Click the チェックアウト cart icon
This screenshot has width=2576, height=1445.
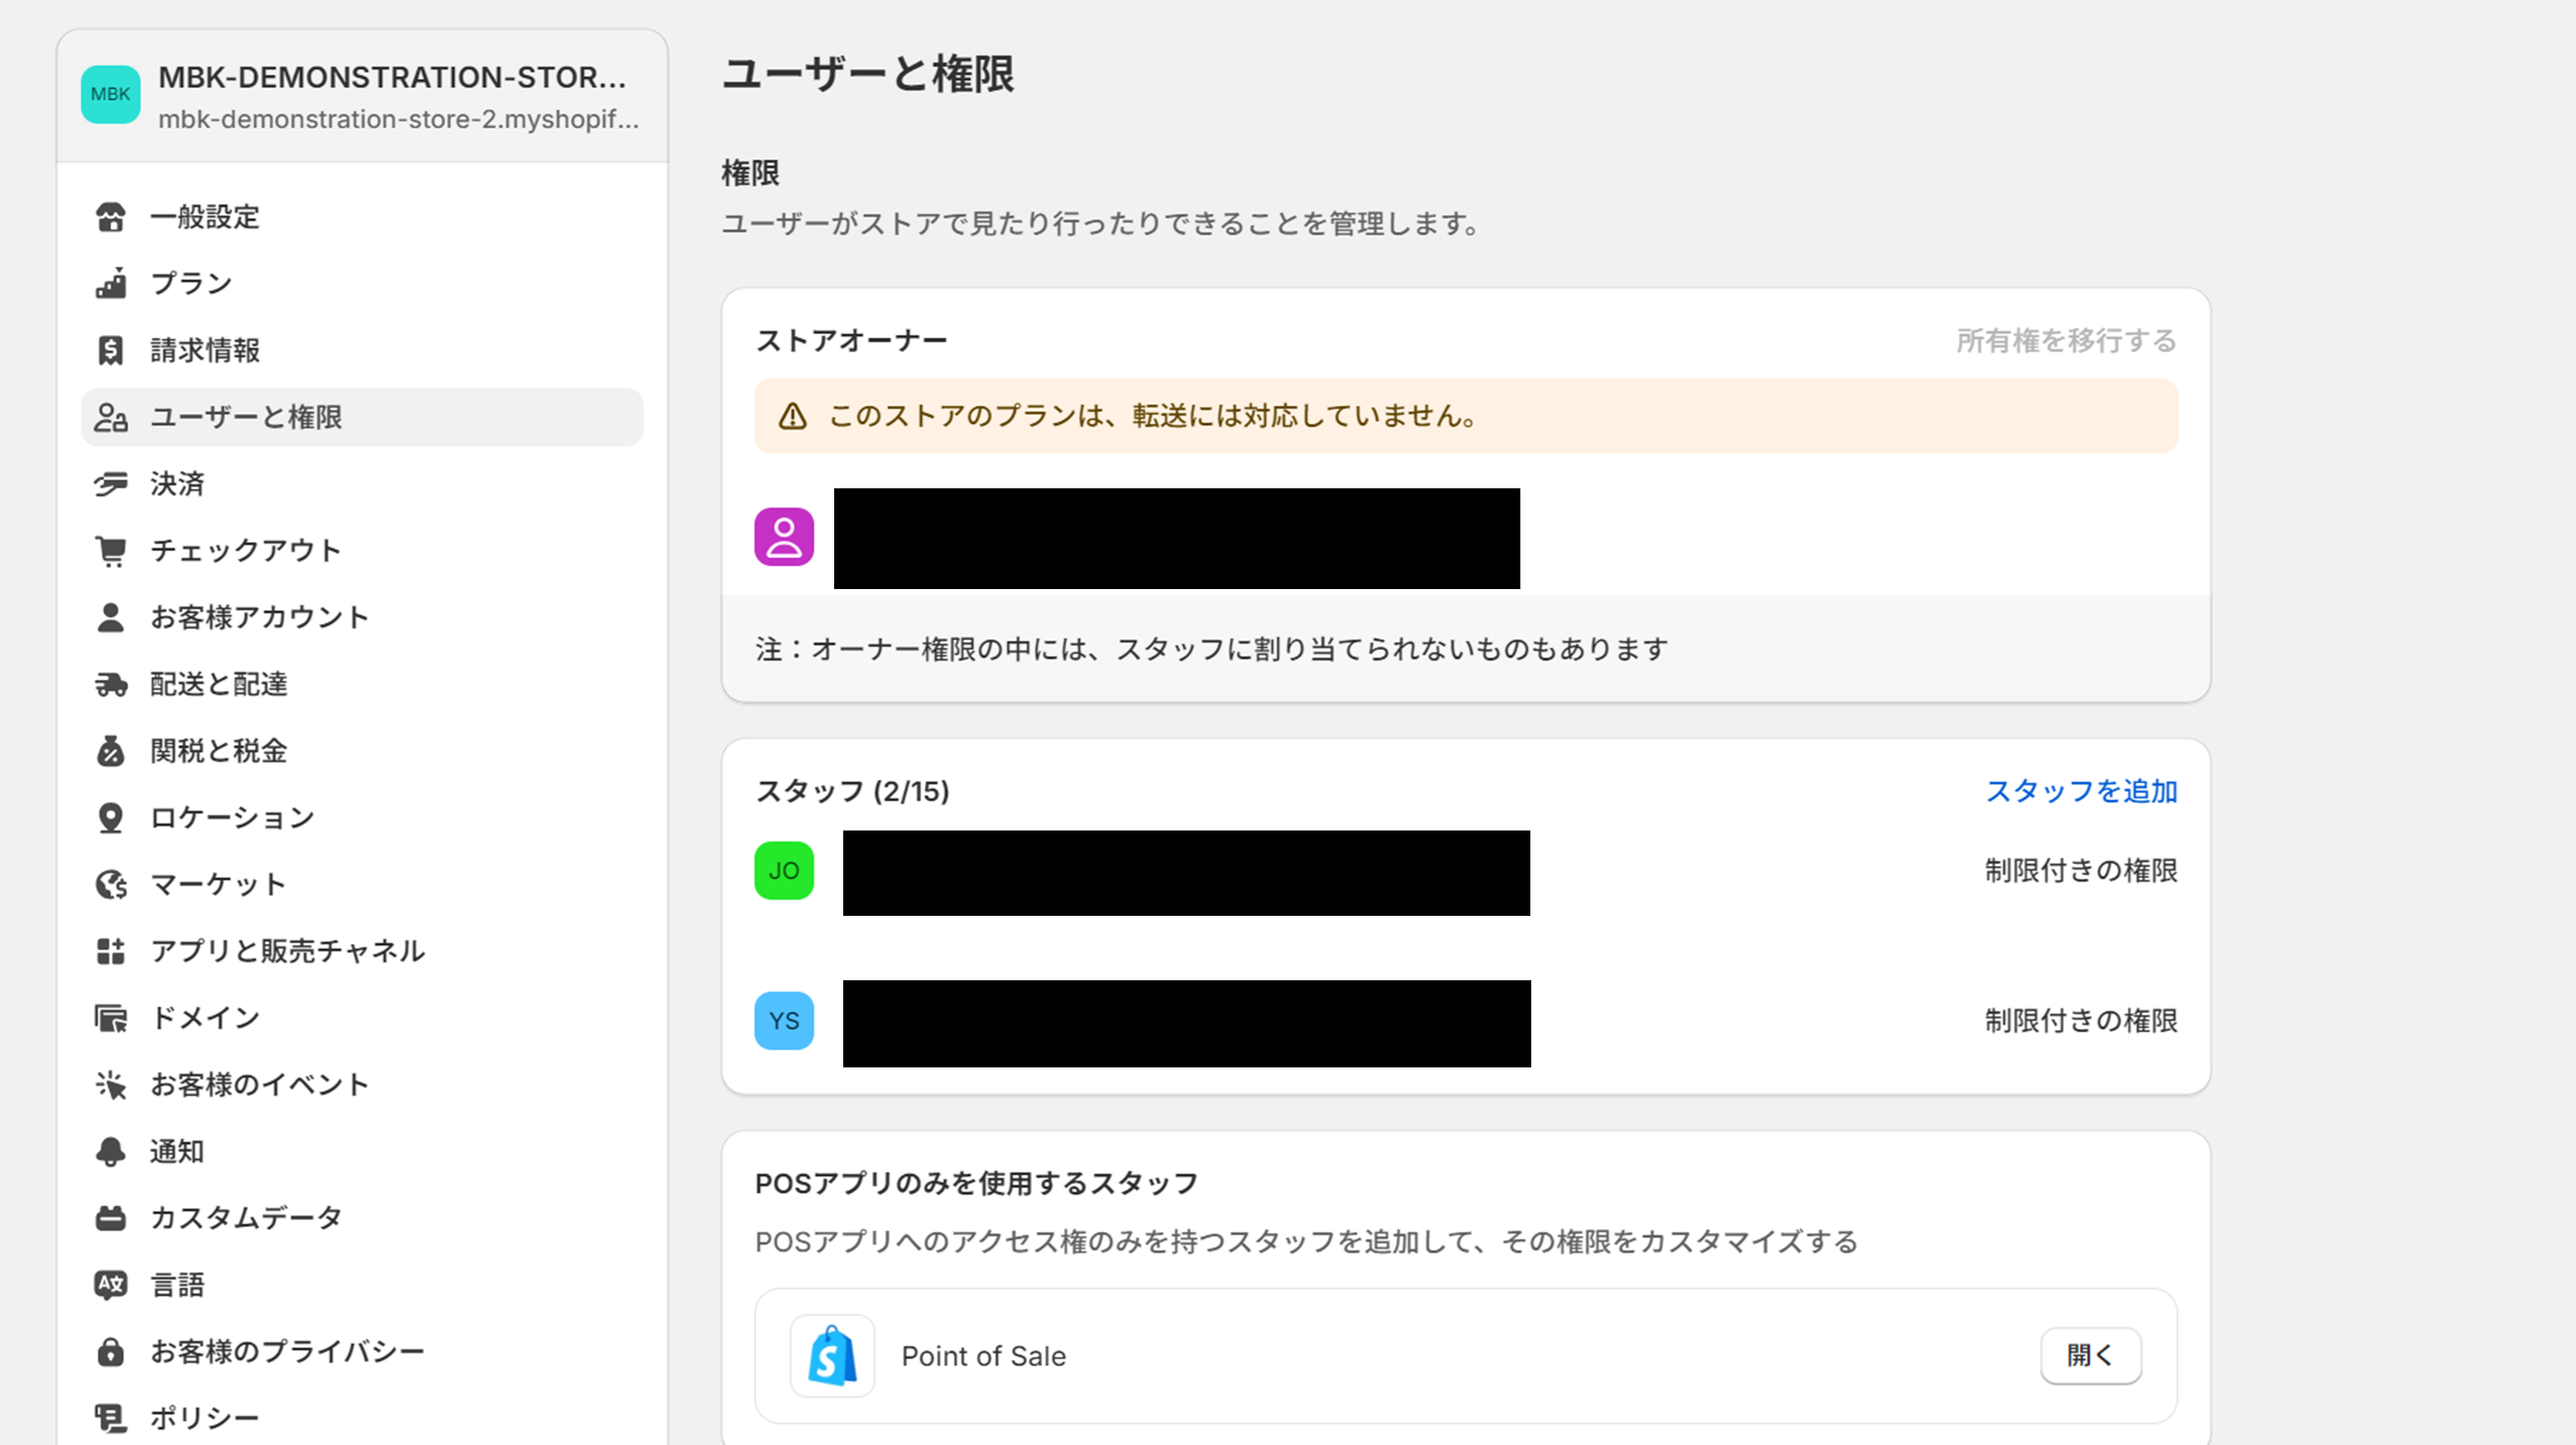[110, 551]
